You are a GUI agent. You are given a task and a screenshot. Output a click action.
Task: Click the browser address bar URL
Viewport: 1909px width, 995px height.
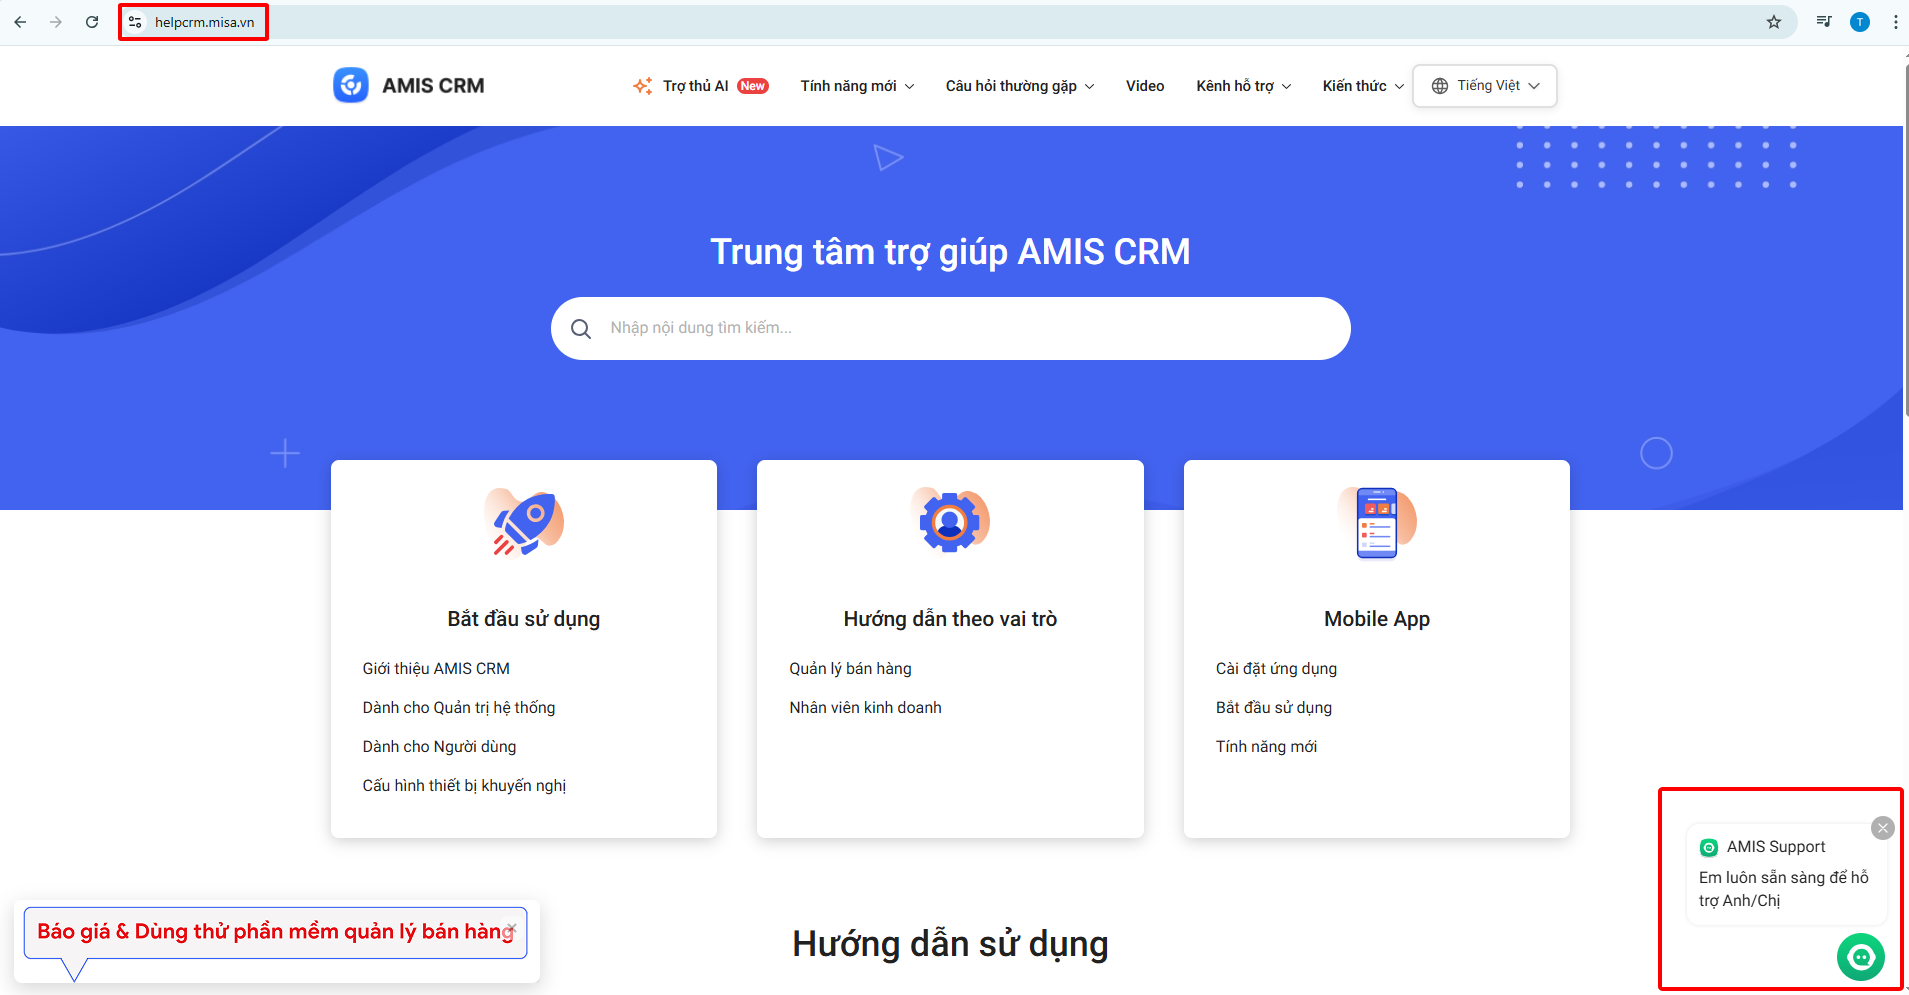[204, 22]
